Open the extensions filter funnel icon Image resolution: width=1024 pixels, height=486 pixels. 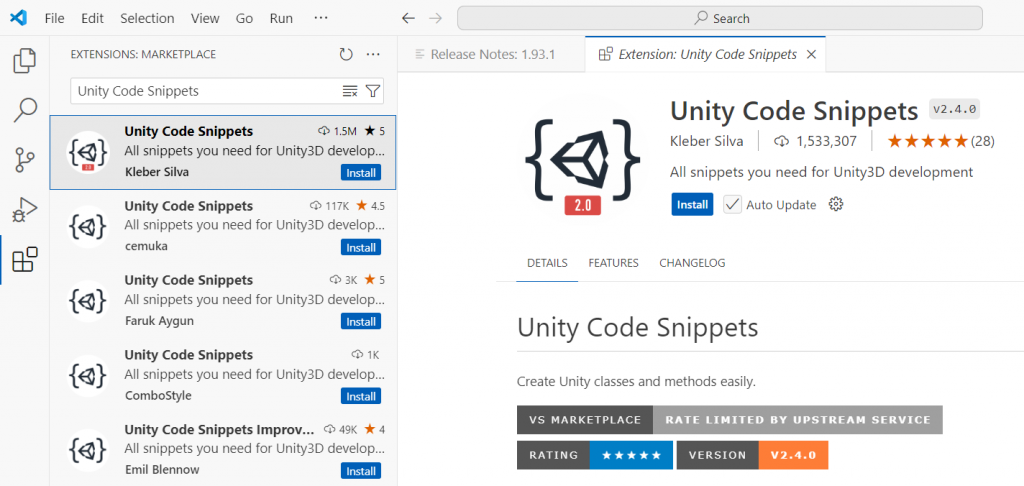[372, 91]
